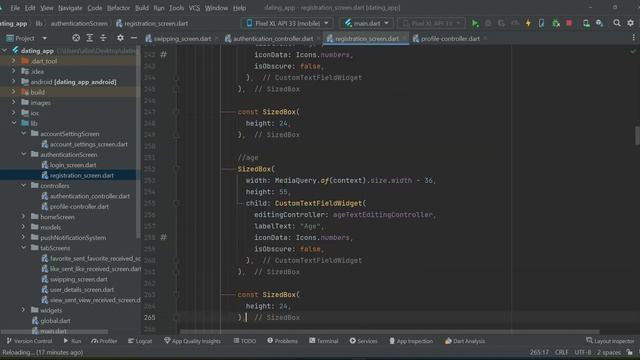Image resolution: width=640 pixels, height=360 pixels.
Task: Collapse the authenticationScreen folder
Action: [x=24, y=154]
